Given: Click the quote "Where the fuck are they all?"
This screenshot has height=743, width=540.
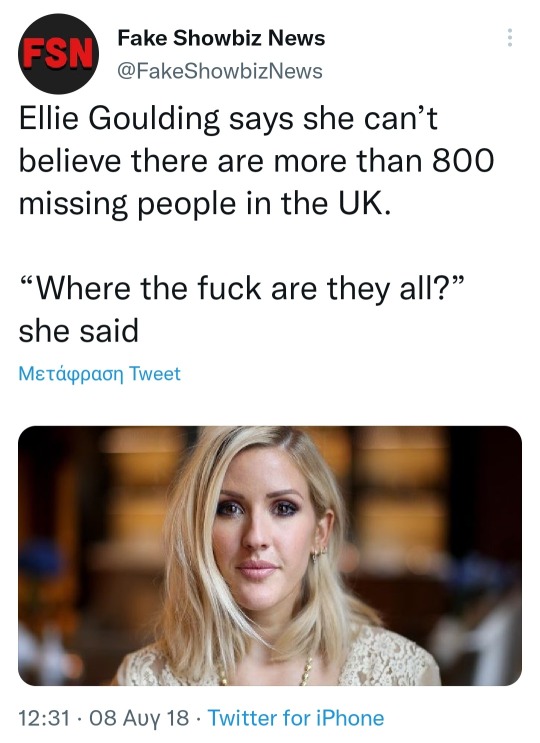Looking at the screenshot, I should click(241, 288).
